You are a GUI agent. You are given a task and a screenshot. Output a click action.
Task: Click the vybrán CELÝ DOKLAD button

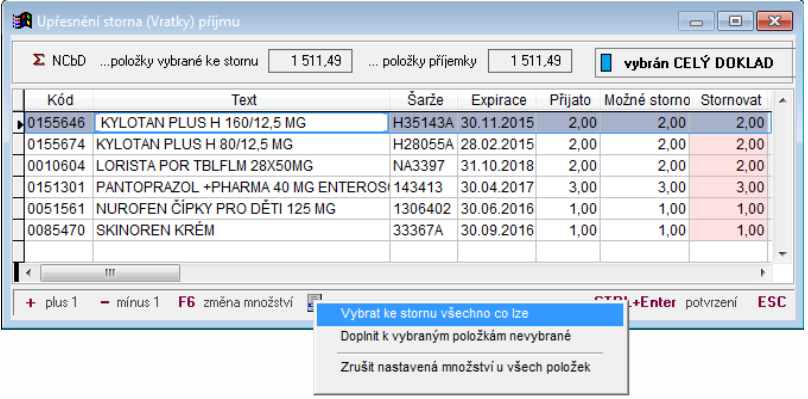coord(694,63)
